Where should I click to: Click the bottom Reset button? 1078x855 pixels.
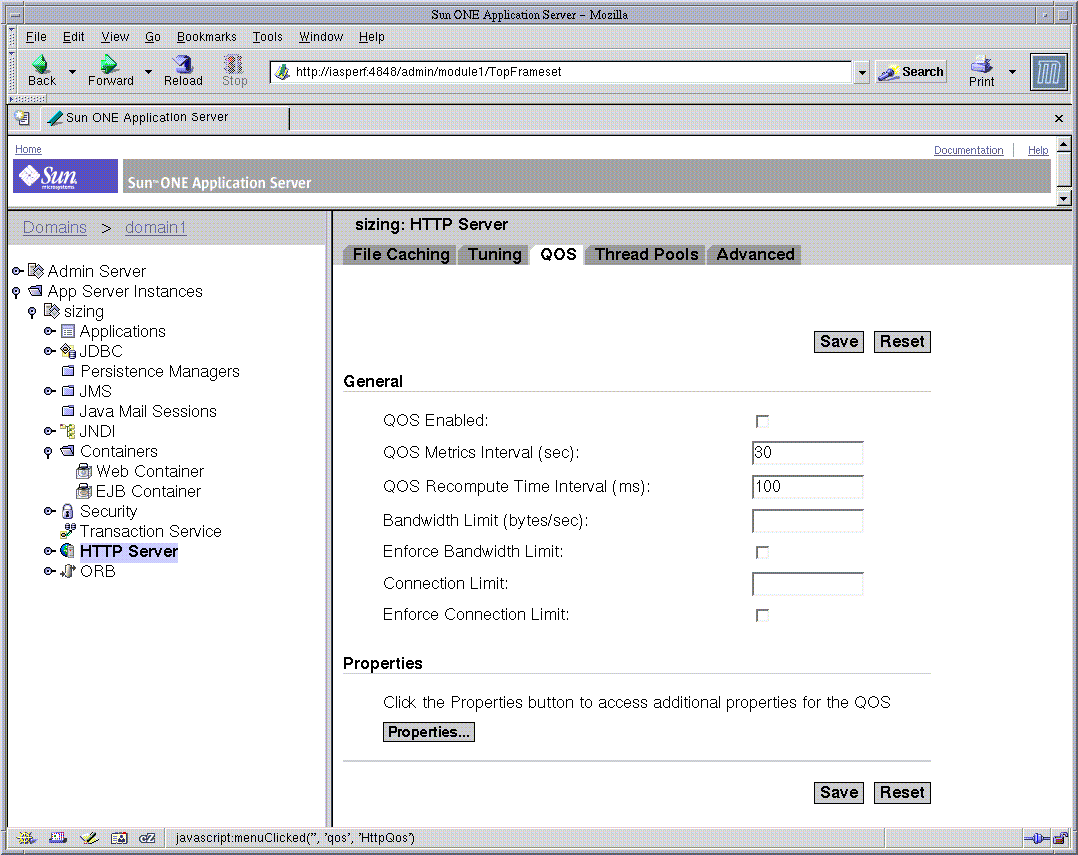tap(902, 792)
